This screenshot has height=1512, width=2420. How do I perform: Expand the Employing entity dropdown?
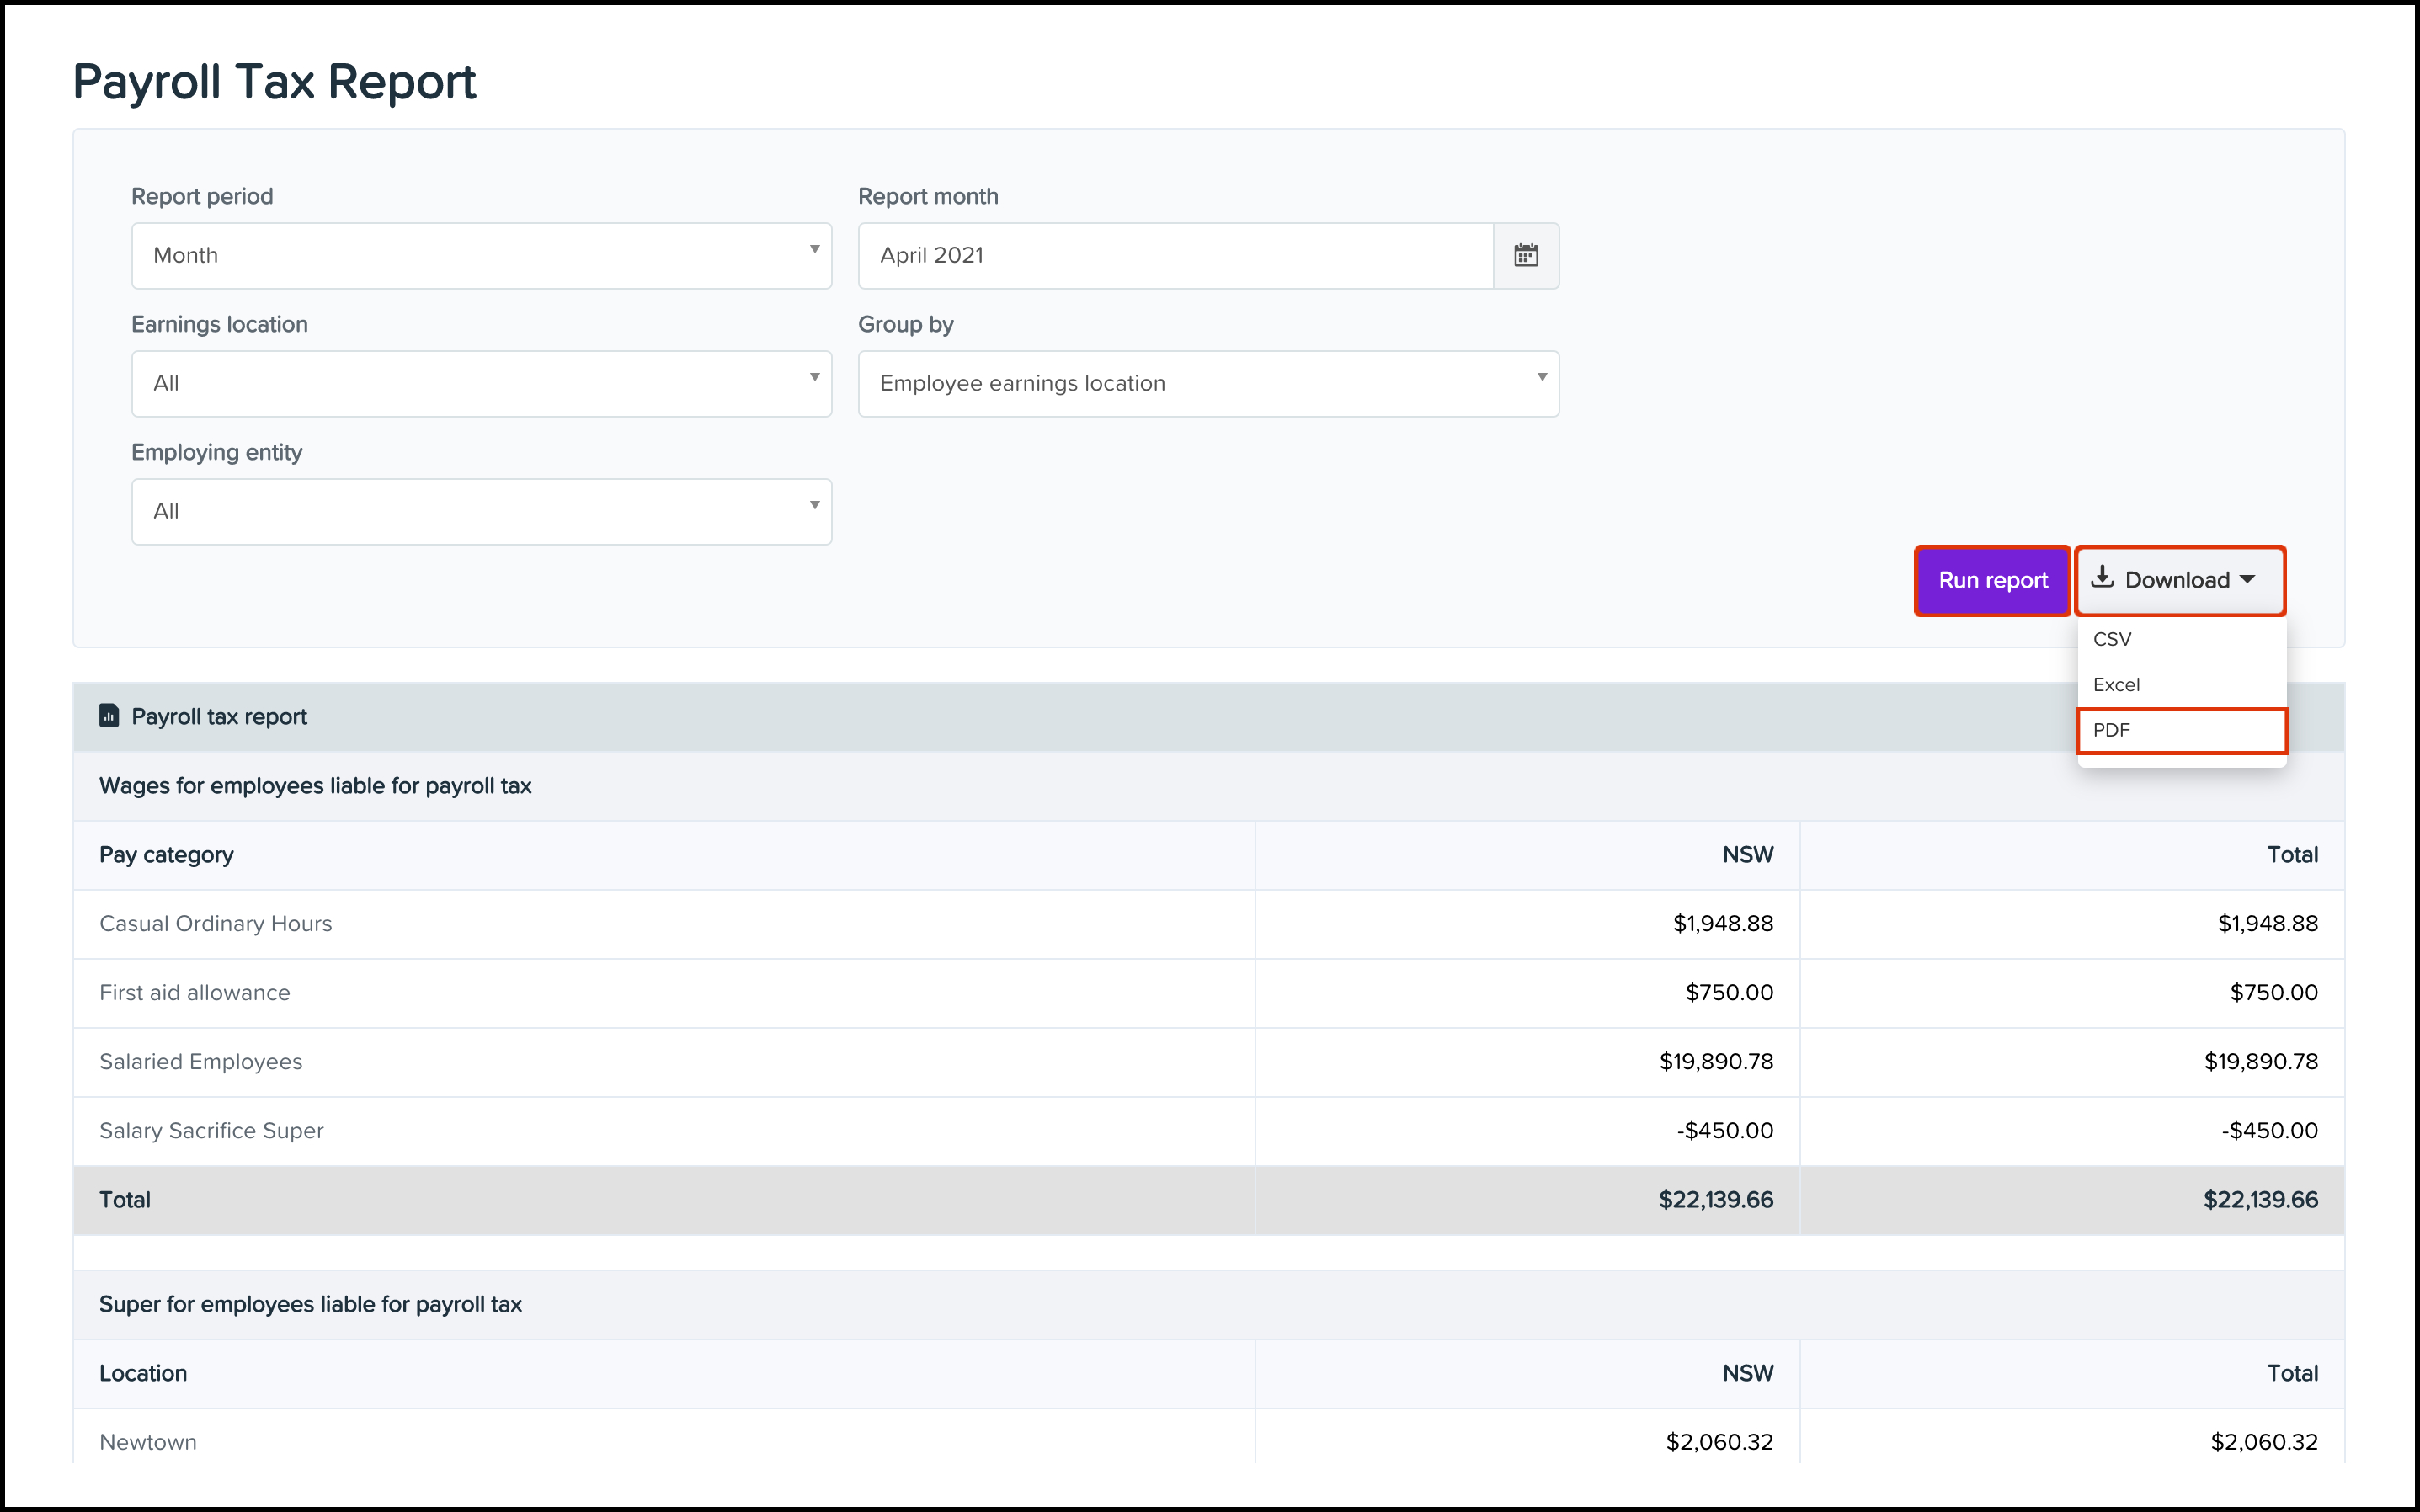pyautogui.click(x=481, y=512)
